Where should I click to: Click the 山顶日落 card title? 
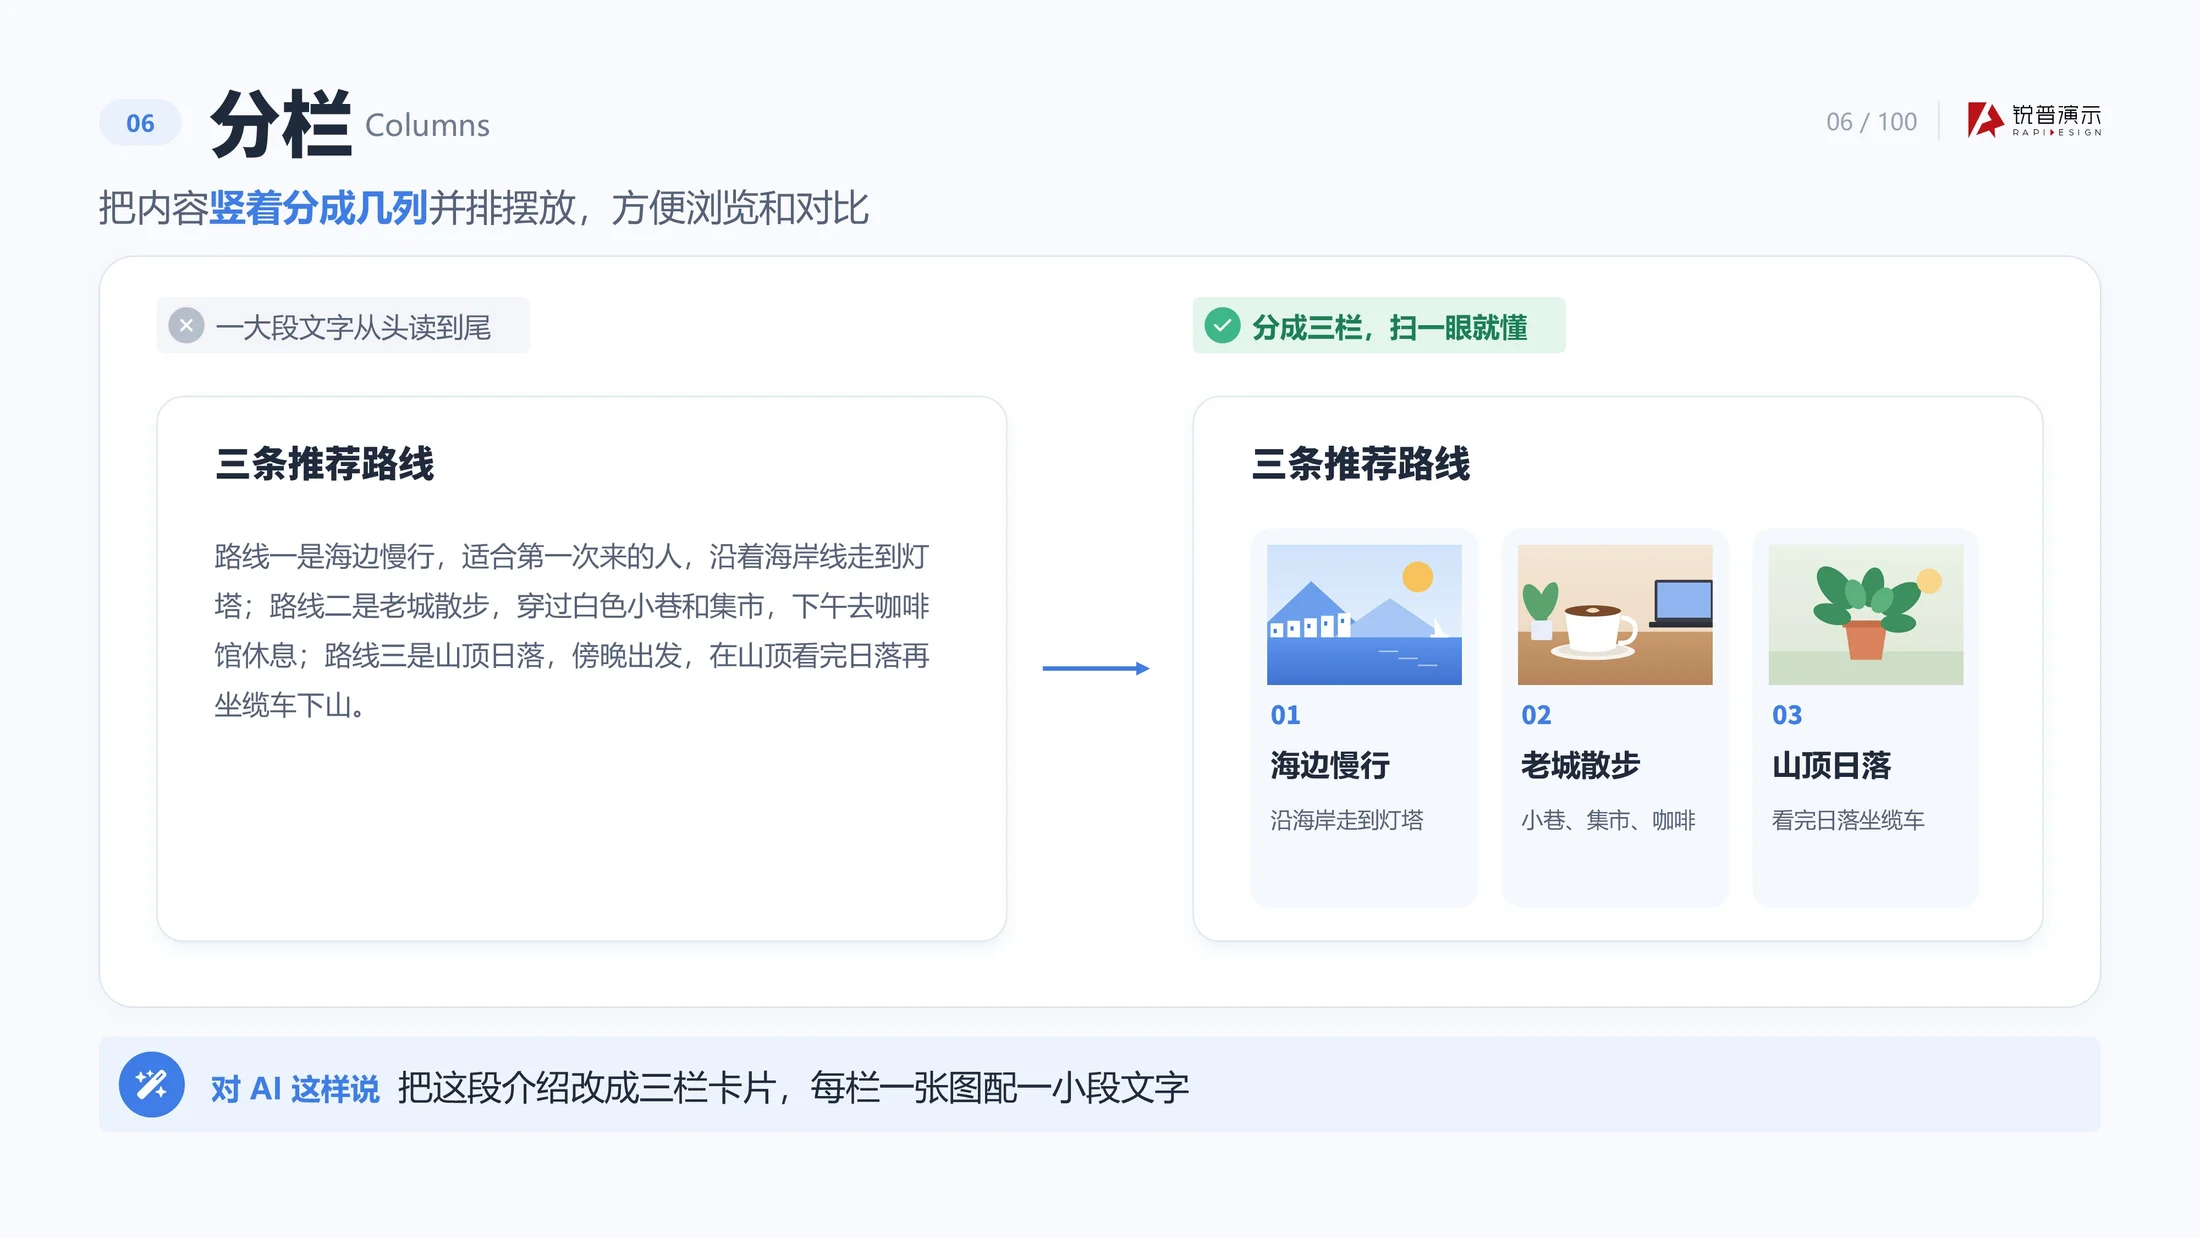(x=1832, y=765)
